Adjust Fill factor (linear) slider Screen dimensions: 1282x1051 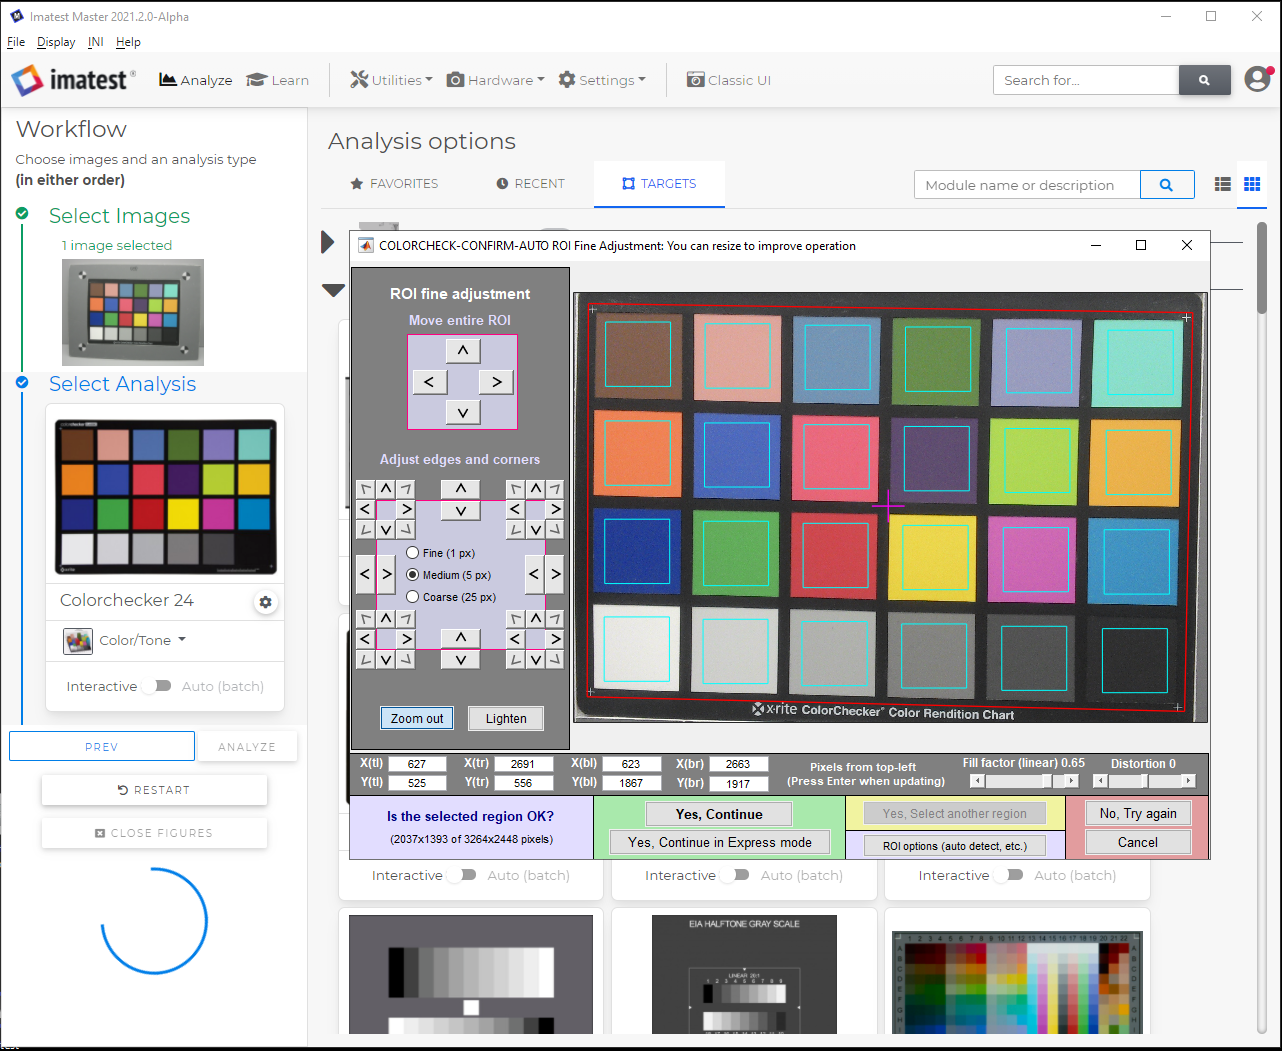point(1025,781)
